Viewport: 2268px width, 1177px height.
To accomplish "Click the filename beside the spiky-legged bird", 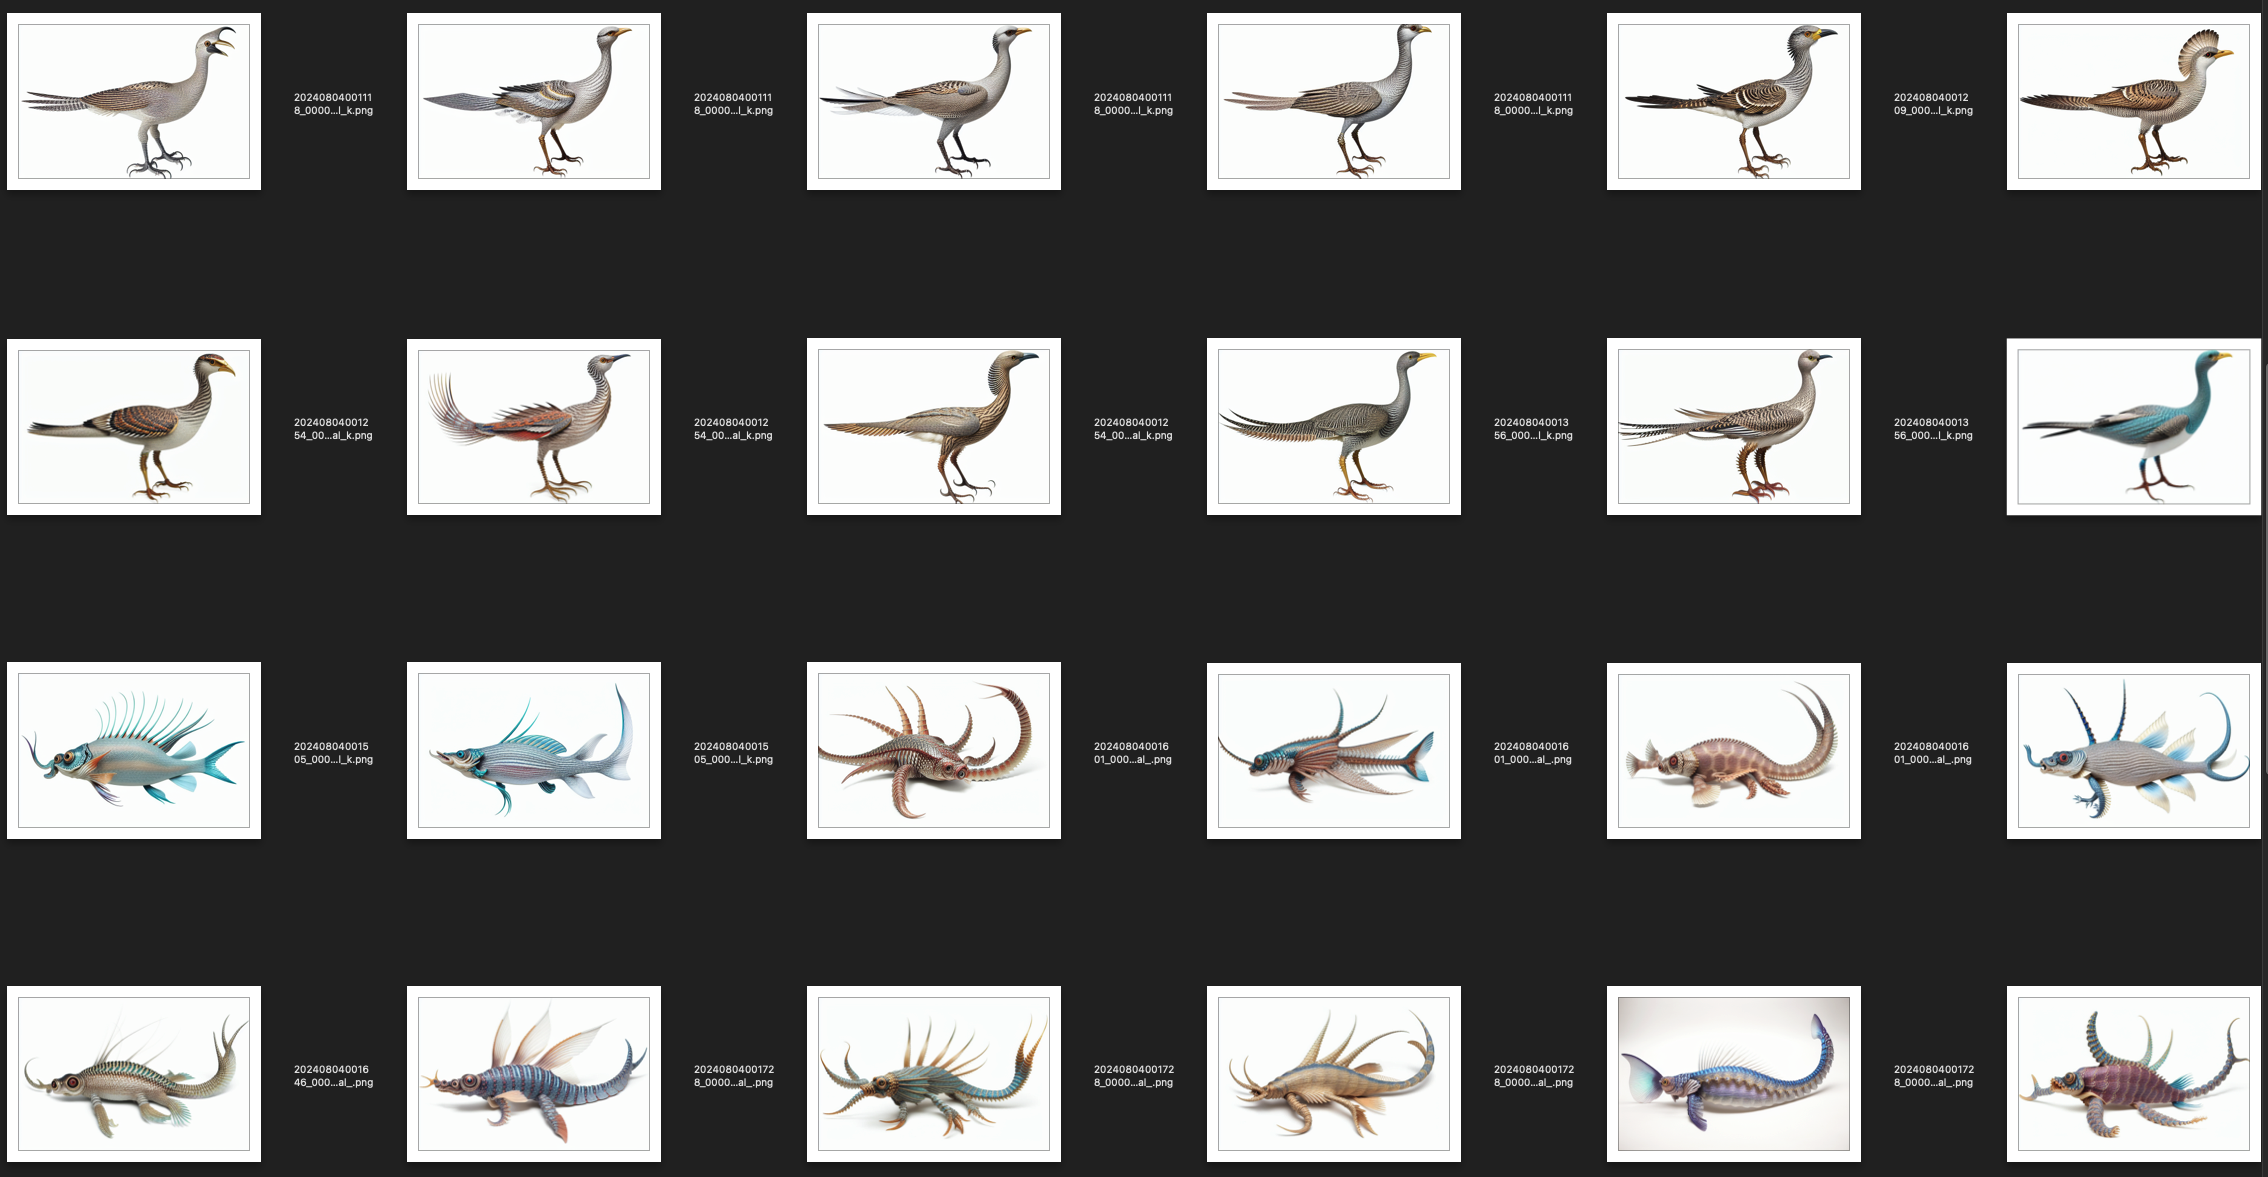I will click(1933, 429).
